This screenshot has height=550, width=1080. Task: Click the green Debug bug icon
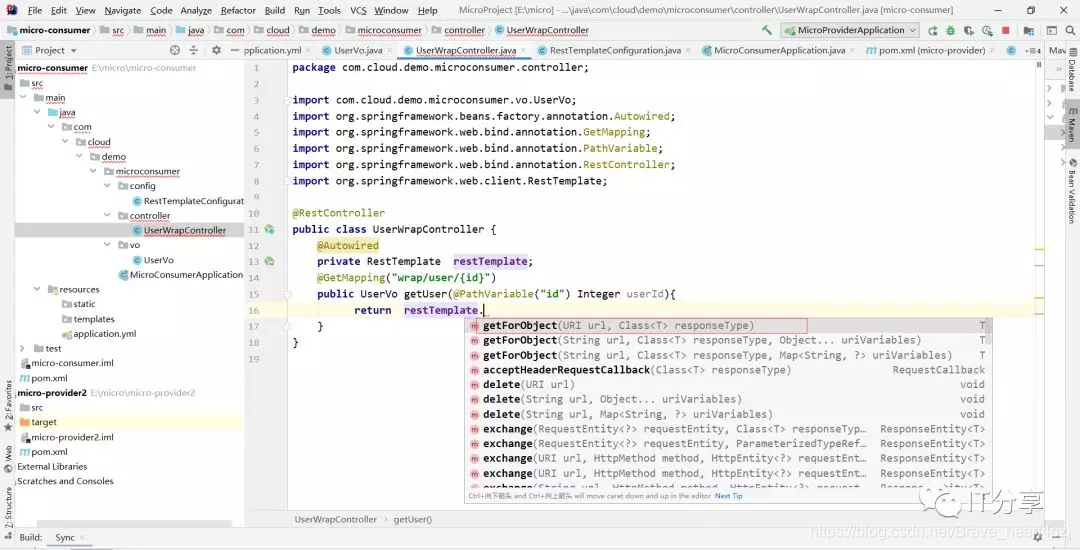951,30
